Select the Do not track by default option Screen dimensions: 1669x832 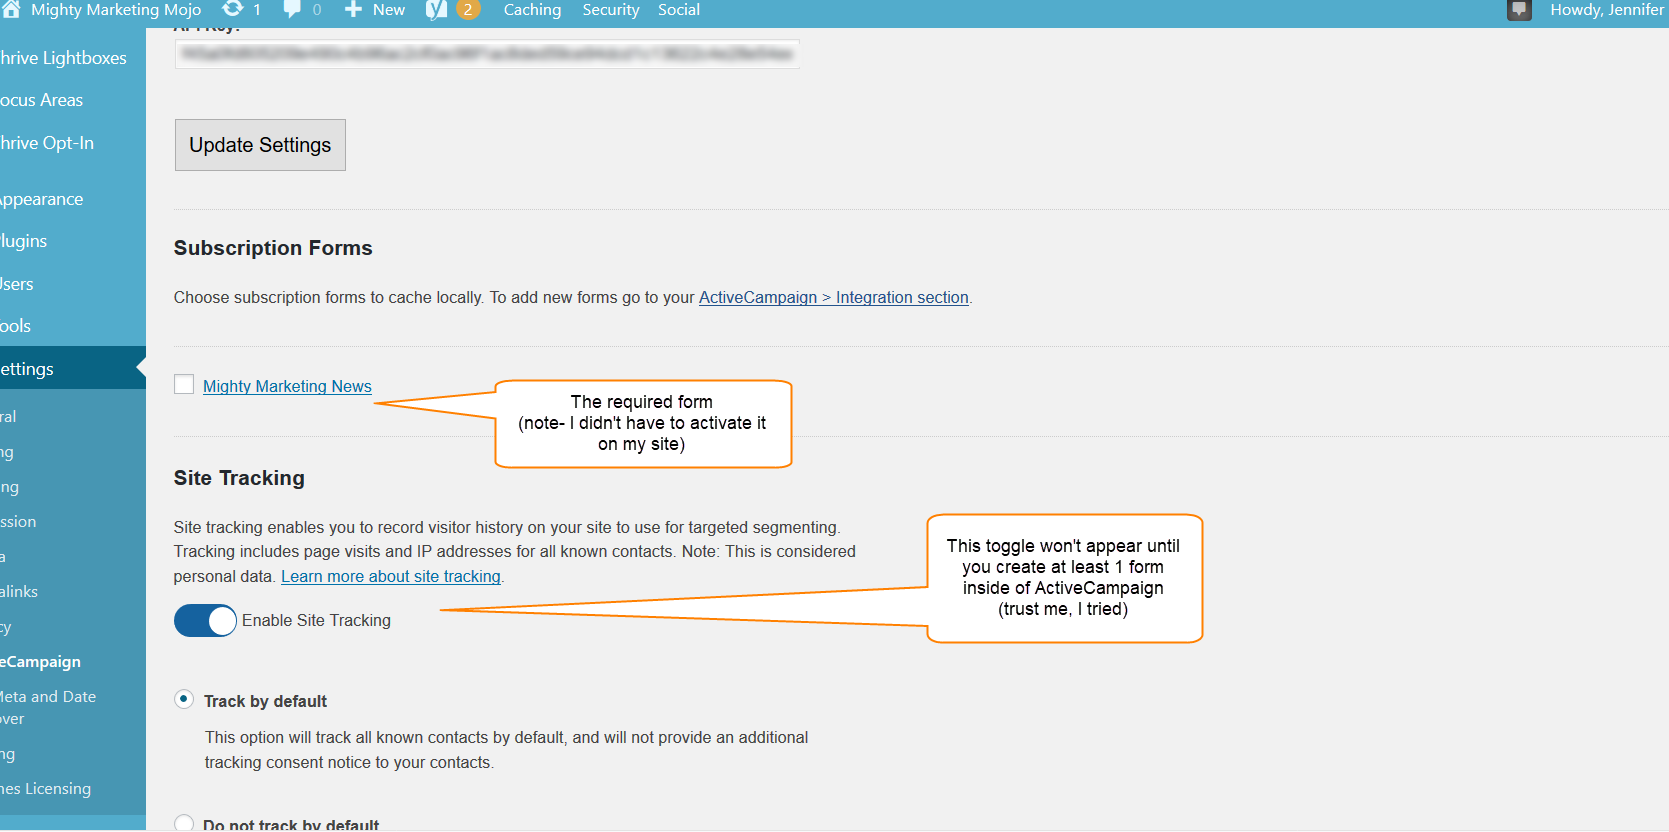point(184,824)
